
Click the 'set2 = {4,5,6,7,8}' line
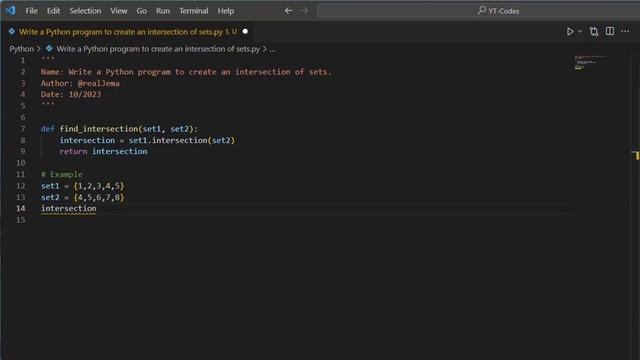point(82,197)
